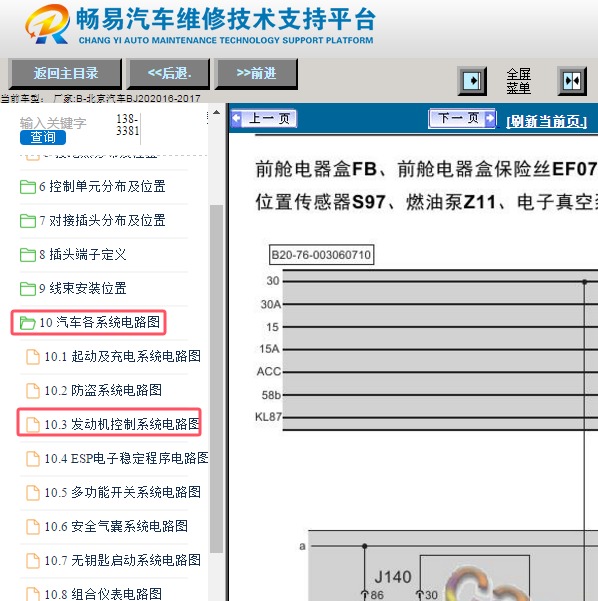598x601 pixels.
Task: Go back with the <<后退 button
Action: pyautogui.click(x=169, y=73)
